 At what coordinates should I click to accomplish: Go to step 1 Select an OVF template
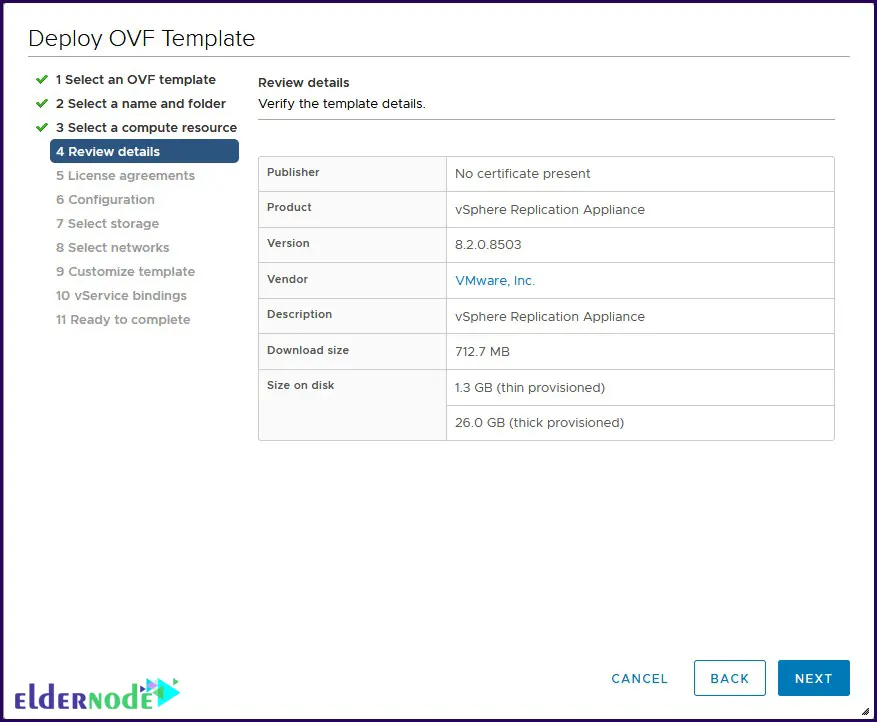point(135,80)
